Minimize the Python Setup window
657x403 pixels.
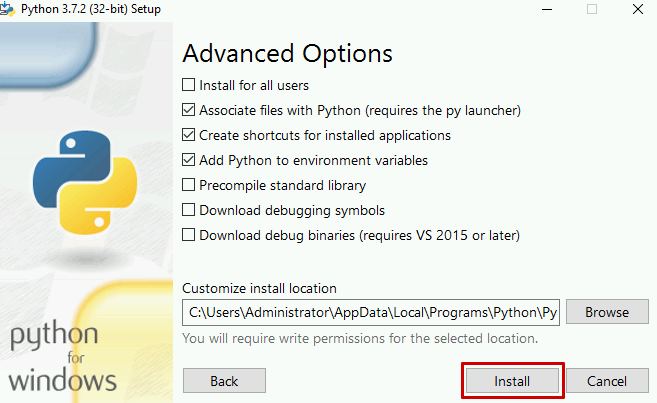pyautogui.click(x=545, y=9)
